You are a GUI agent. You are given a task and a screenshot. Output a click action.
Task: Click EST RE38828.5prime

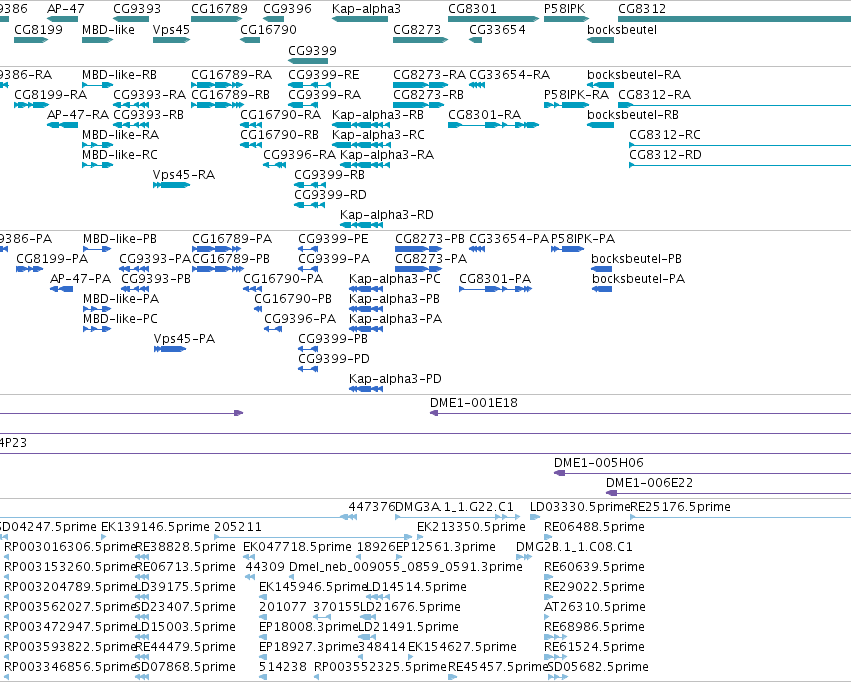[x=185, y=547]
